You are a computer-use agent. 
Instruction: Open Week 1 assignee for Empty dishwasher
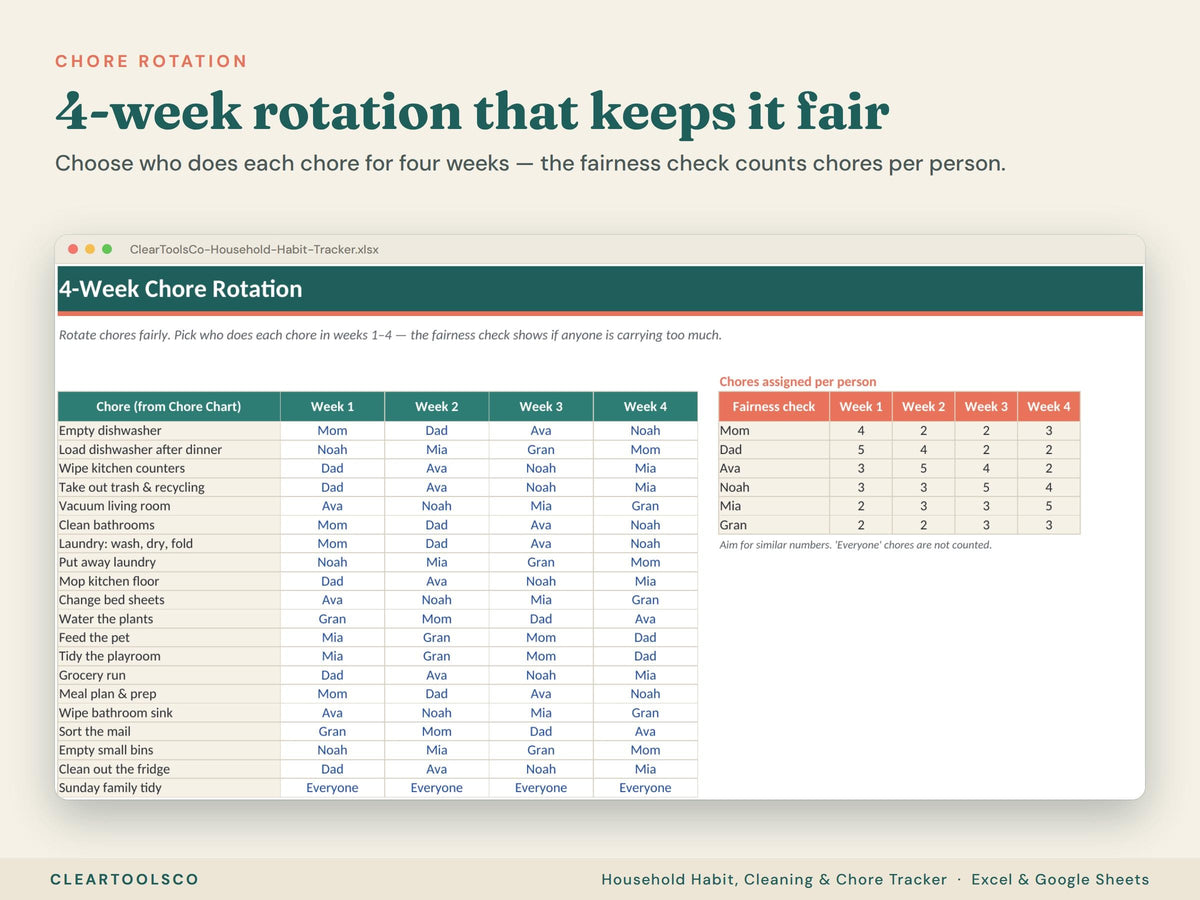tap(332, 431)
